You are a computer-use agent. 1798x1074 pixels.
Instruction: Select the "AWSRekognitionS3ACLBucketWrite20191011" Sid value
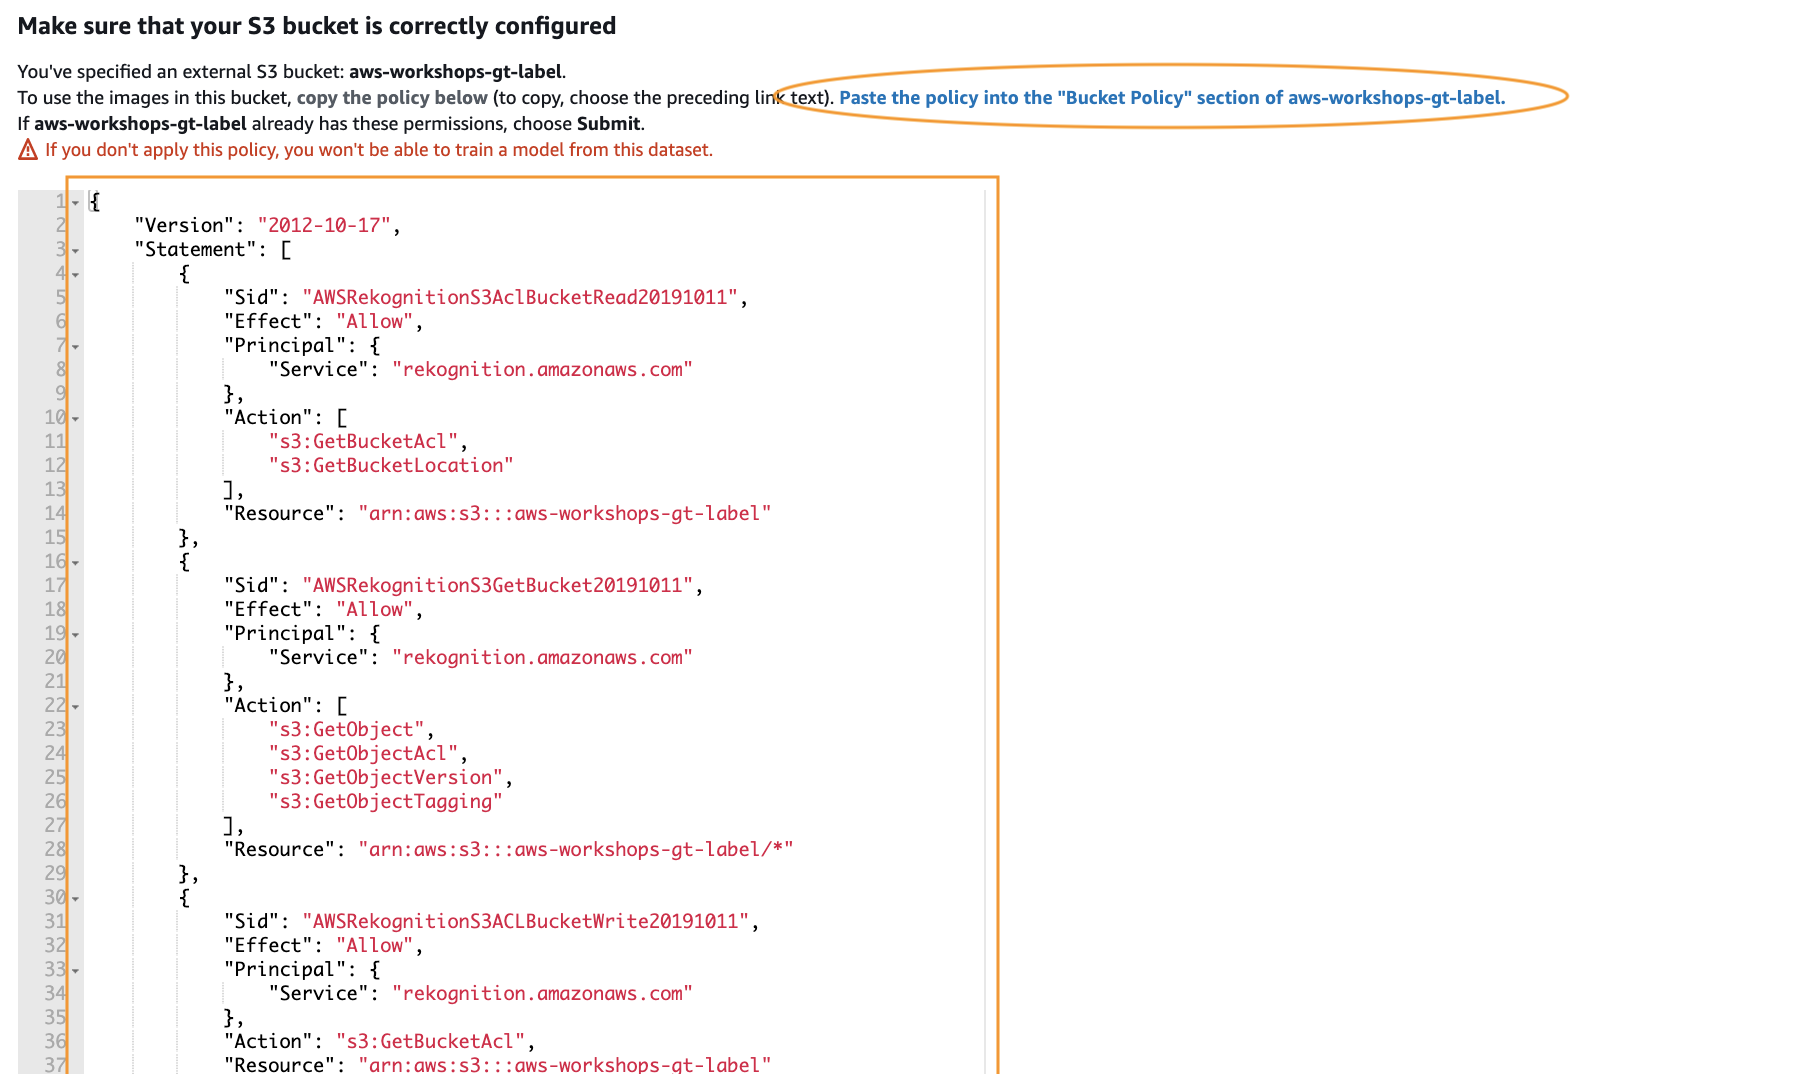[x=526, y=921]
